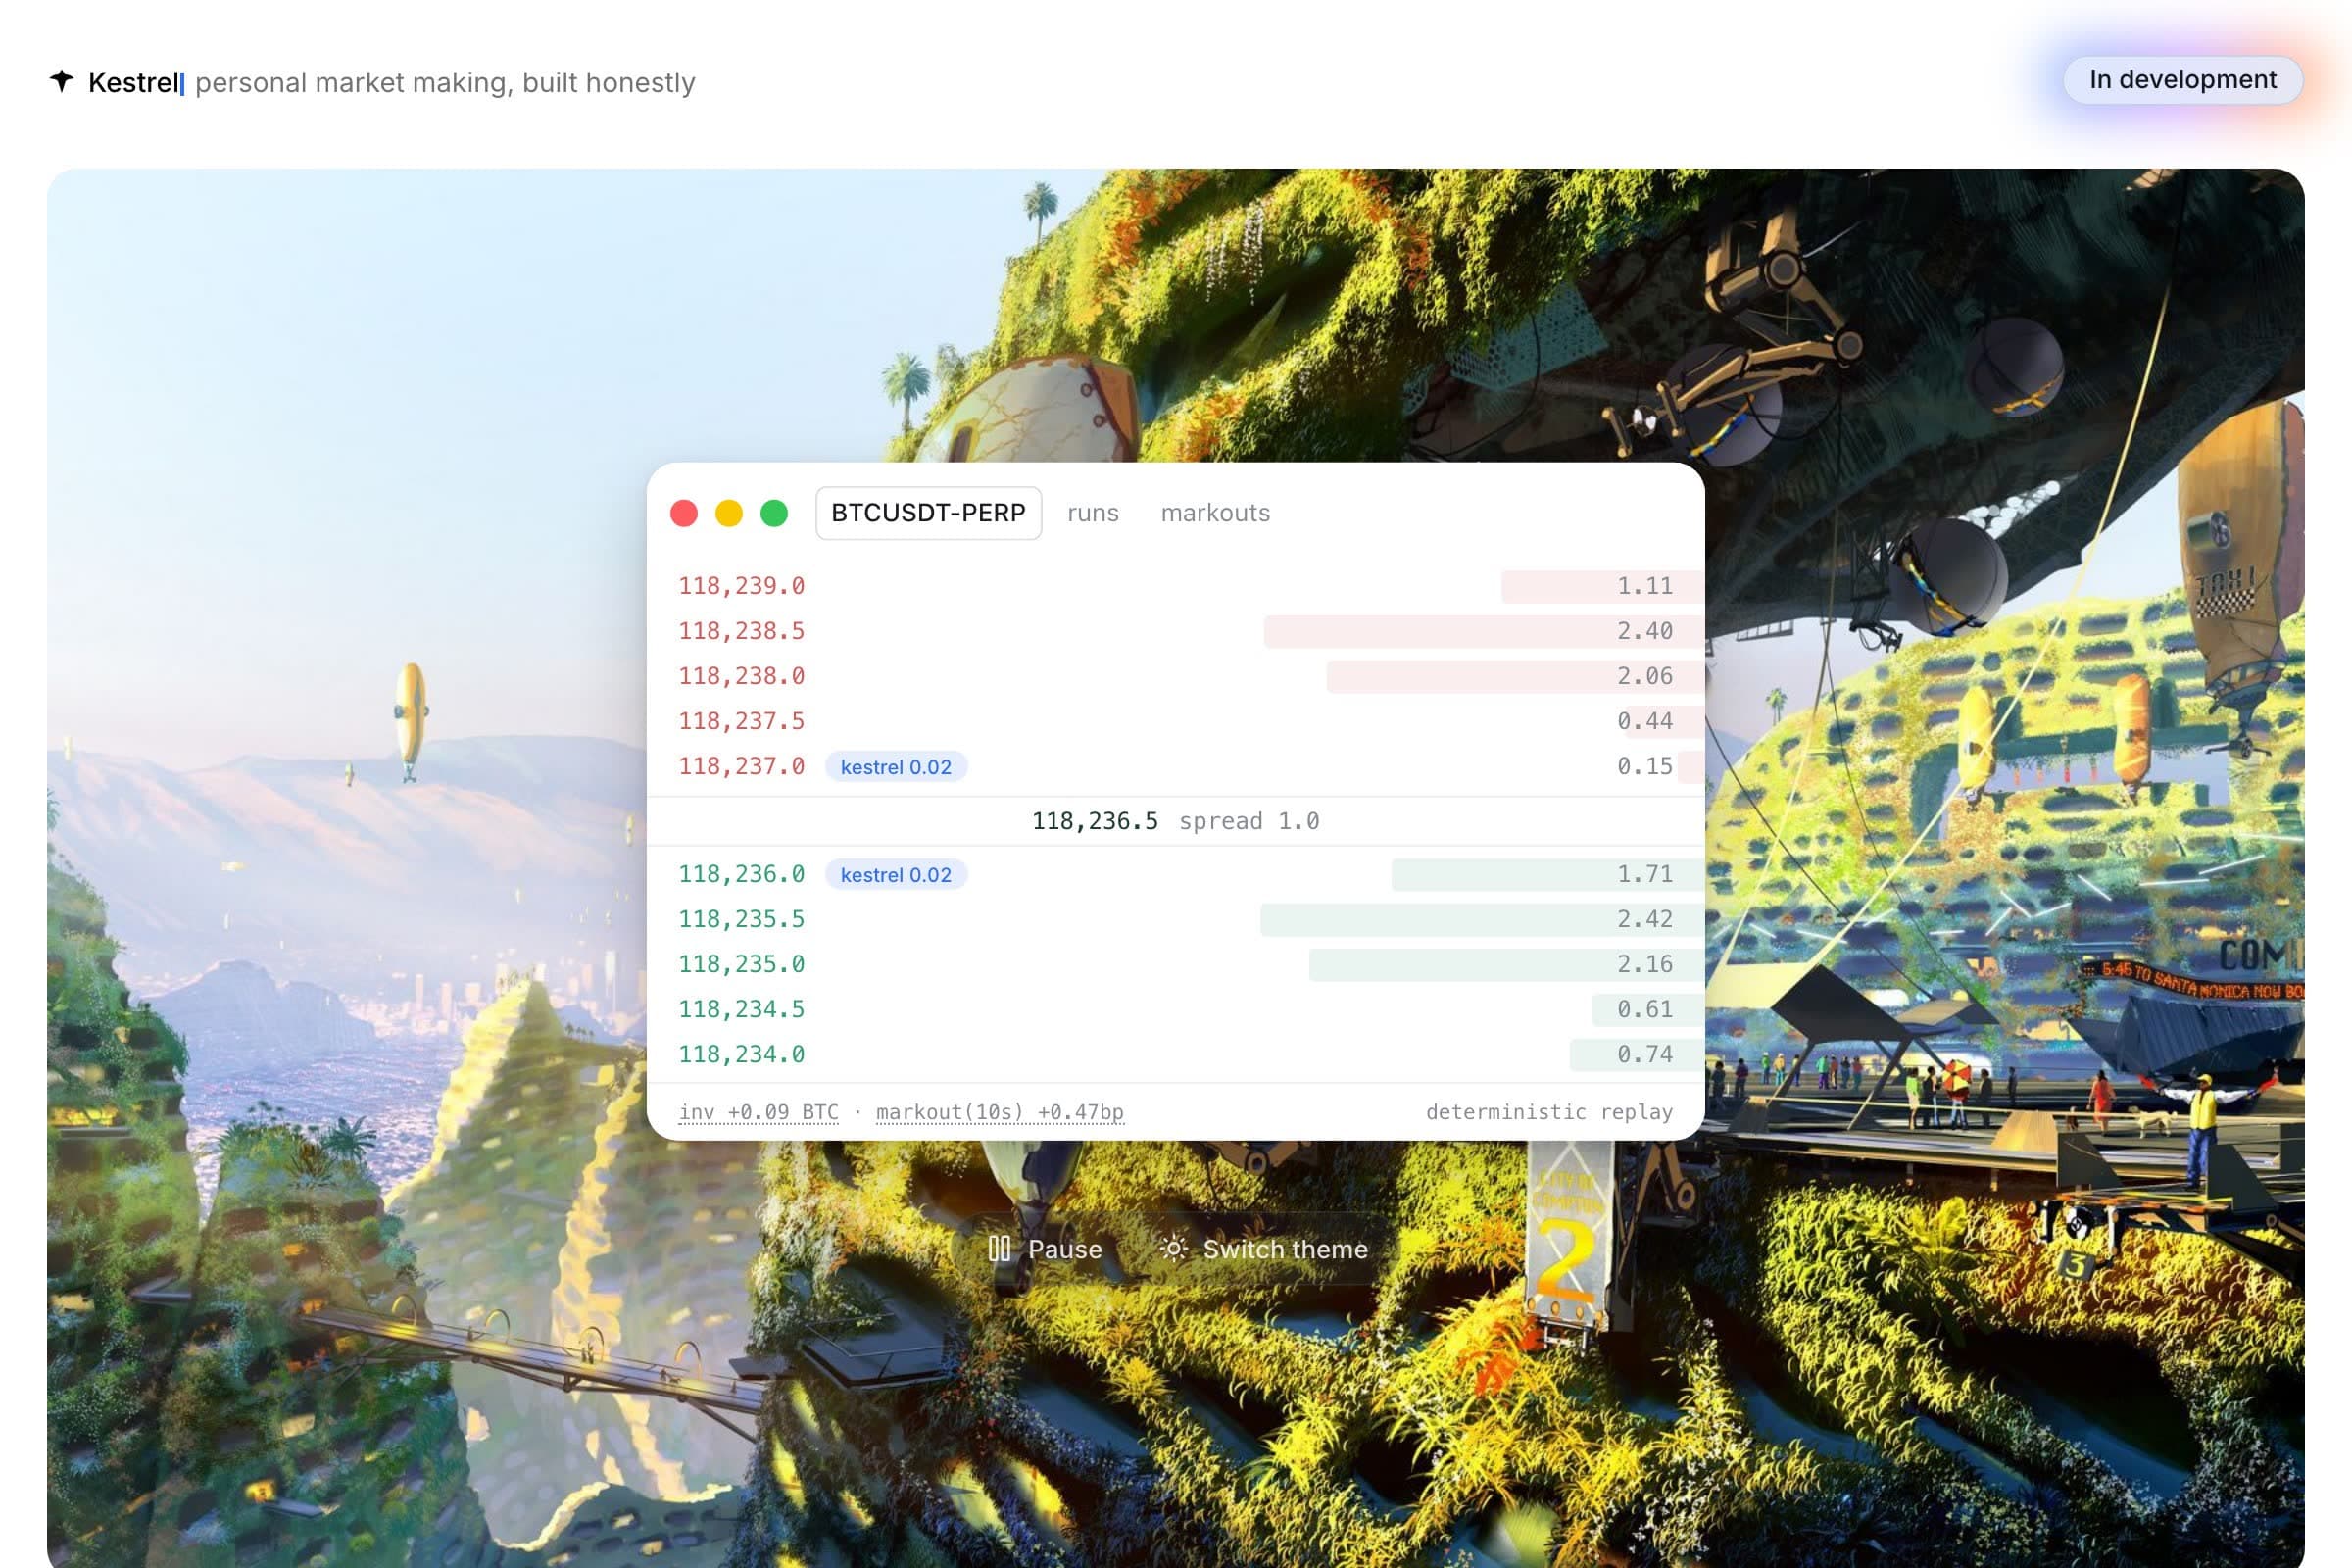Click ask size 2.06
This screenshot has height=1568, width=2352.
click(1645, 676)
